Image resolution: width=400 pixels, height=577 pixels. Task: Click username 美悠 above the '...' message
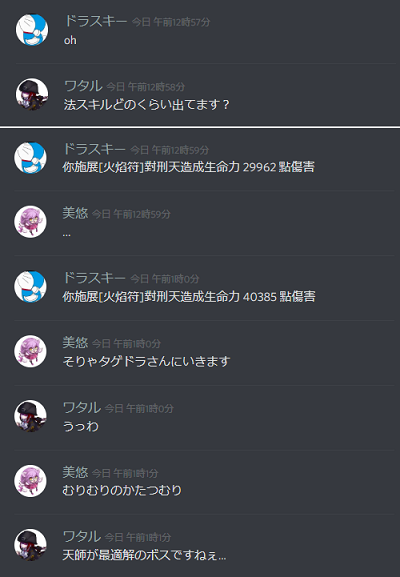75,213
